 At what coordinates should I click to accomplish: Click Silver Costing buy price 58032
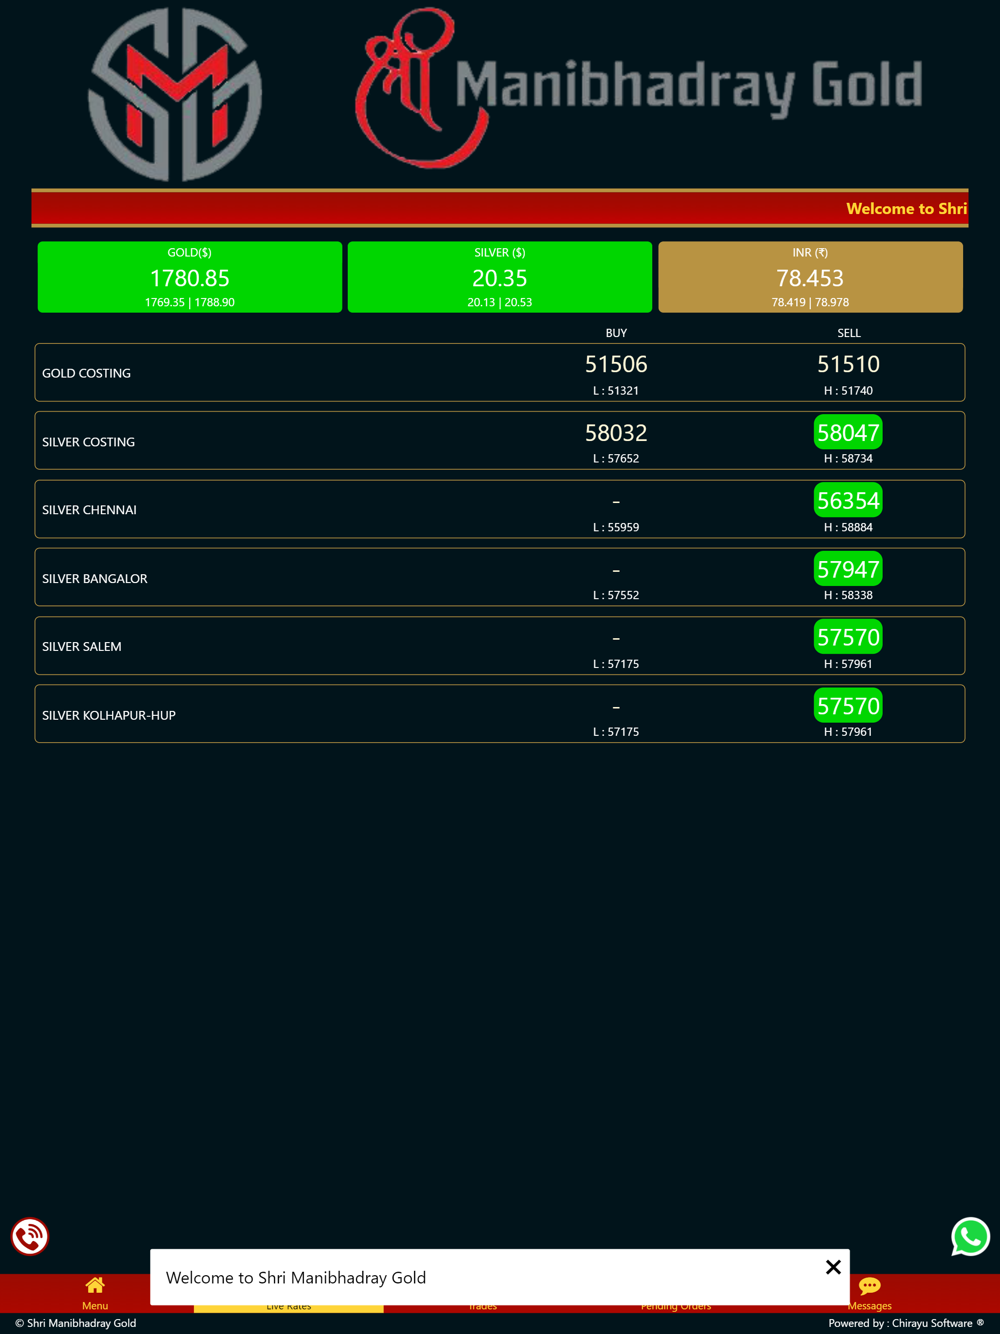[616, 433]
